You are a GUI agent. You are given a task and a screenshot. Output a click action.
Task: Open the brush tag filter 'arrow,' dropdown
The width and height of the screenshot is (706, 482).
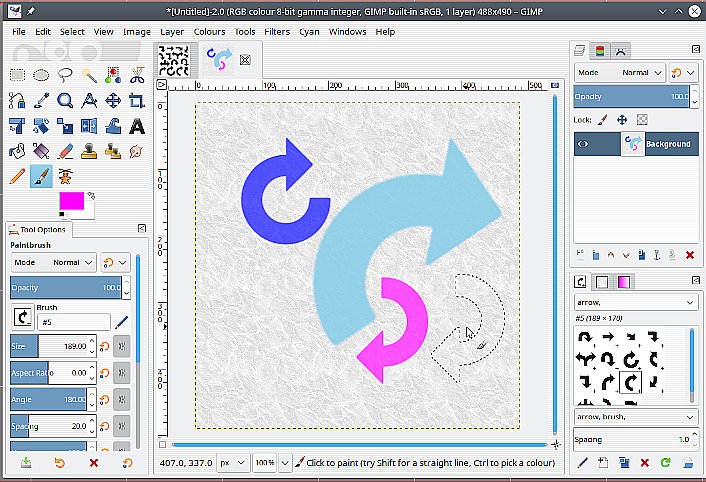(635, 302)
